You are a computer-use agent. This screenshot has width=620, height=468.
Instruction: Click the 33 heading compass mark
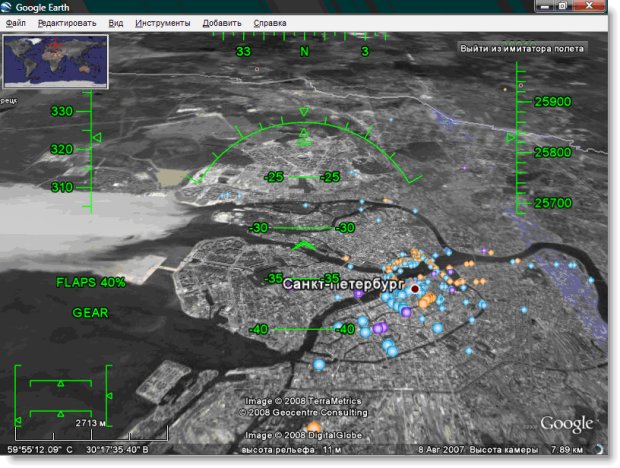coord(243,51)
